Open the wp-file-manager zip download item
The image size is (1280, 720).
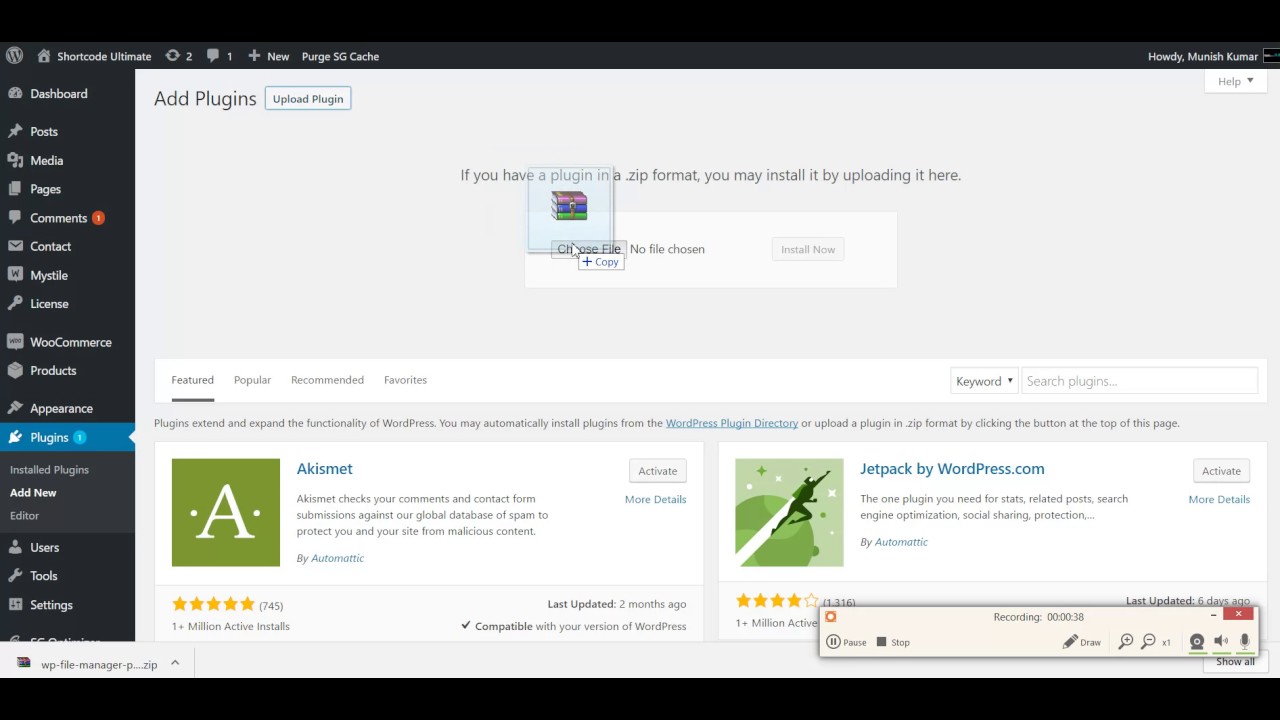click(87, 663)
